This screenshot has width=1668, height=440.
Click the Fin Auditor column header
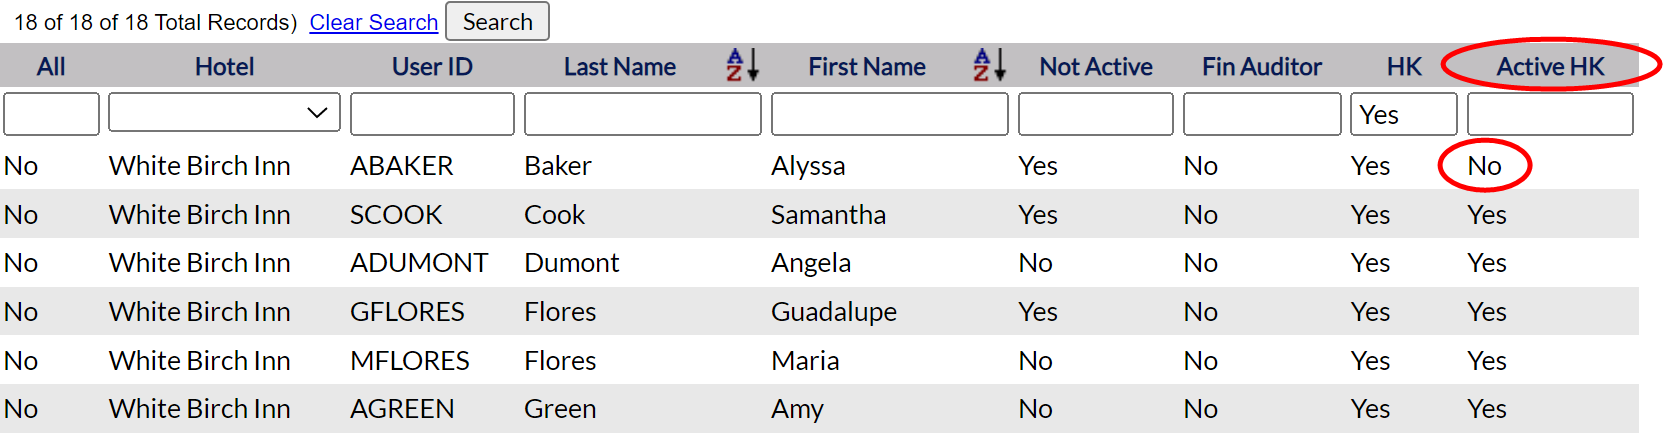pos(1262,66)
